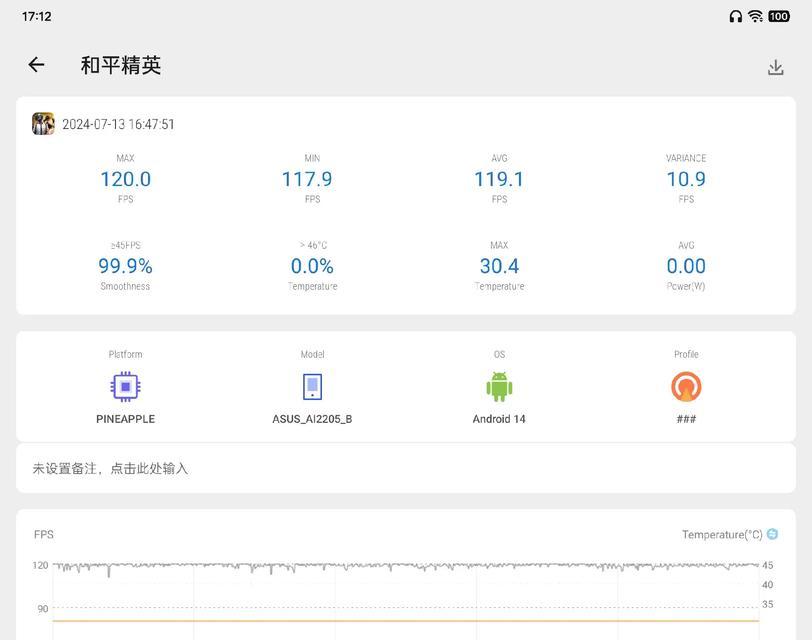Tap the ASUS_AI2205_B device model icon

click(312, 386)
